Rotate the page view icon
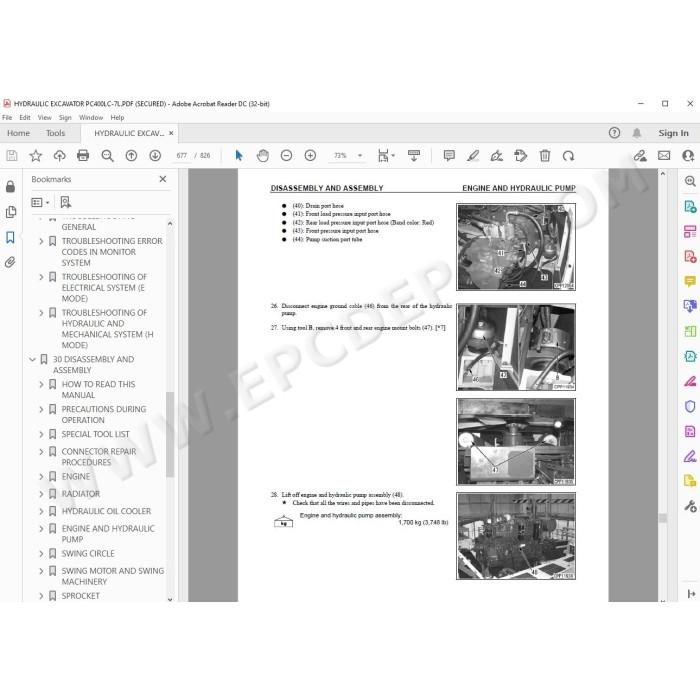 (x=568, y=155)
